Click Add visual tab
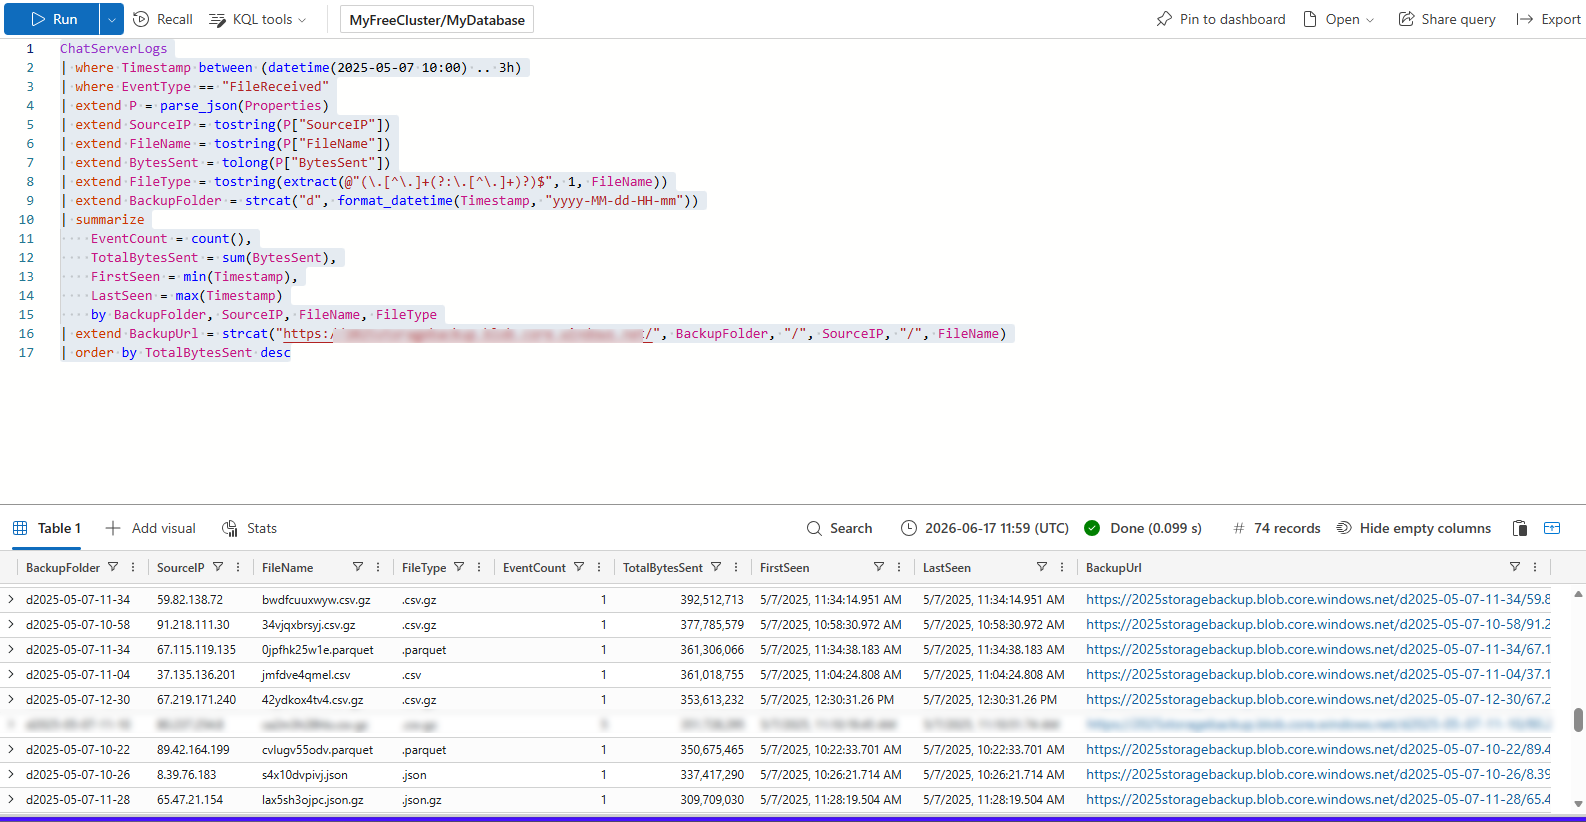1586x822 pixels. pos(151,528)
